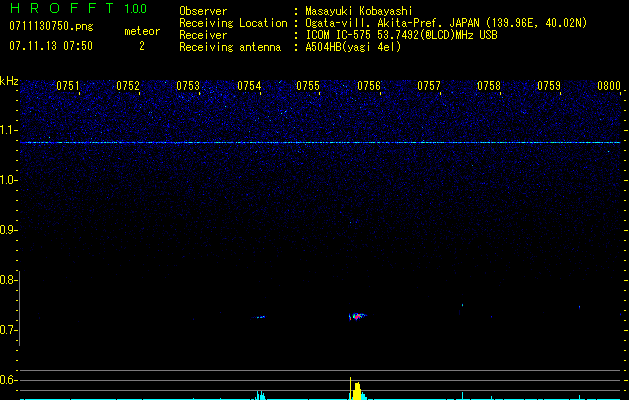The image size is (629, 400).
Task: Click the 0756 time axis label
Action: click(369, 86)
